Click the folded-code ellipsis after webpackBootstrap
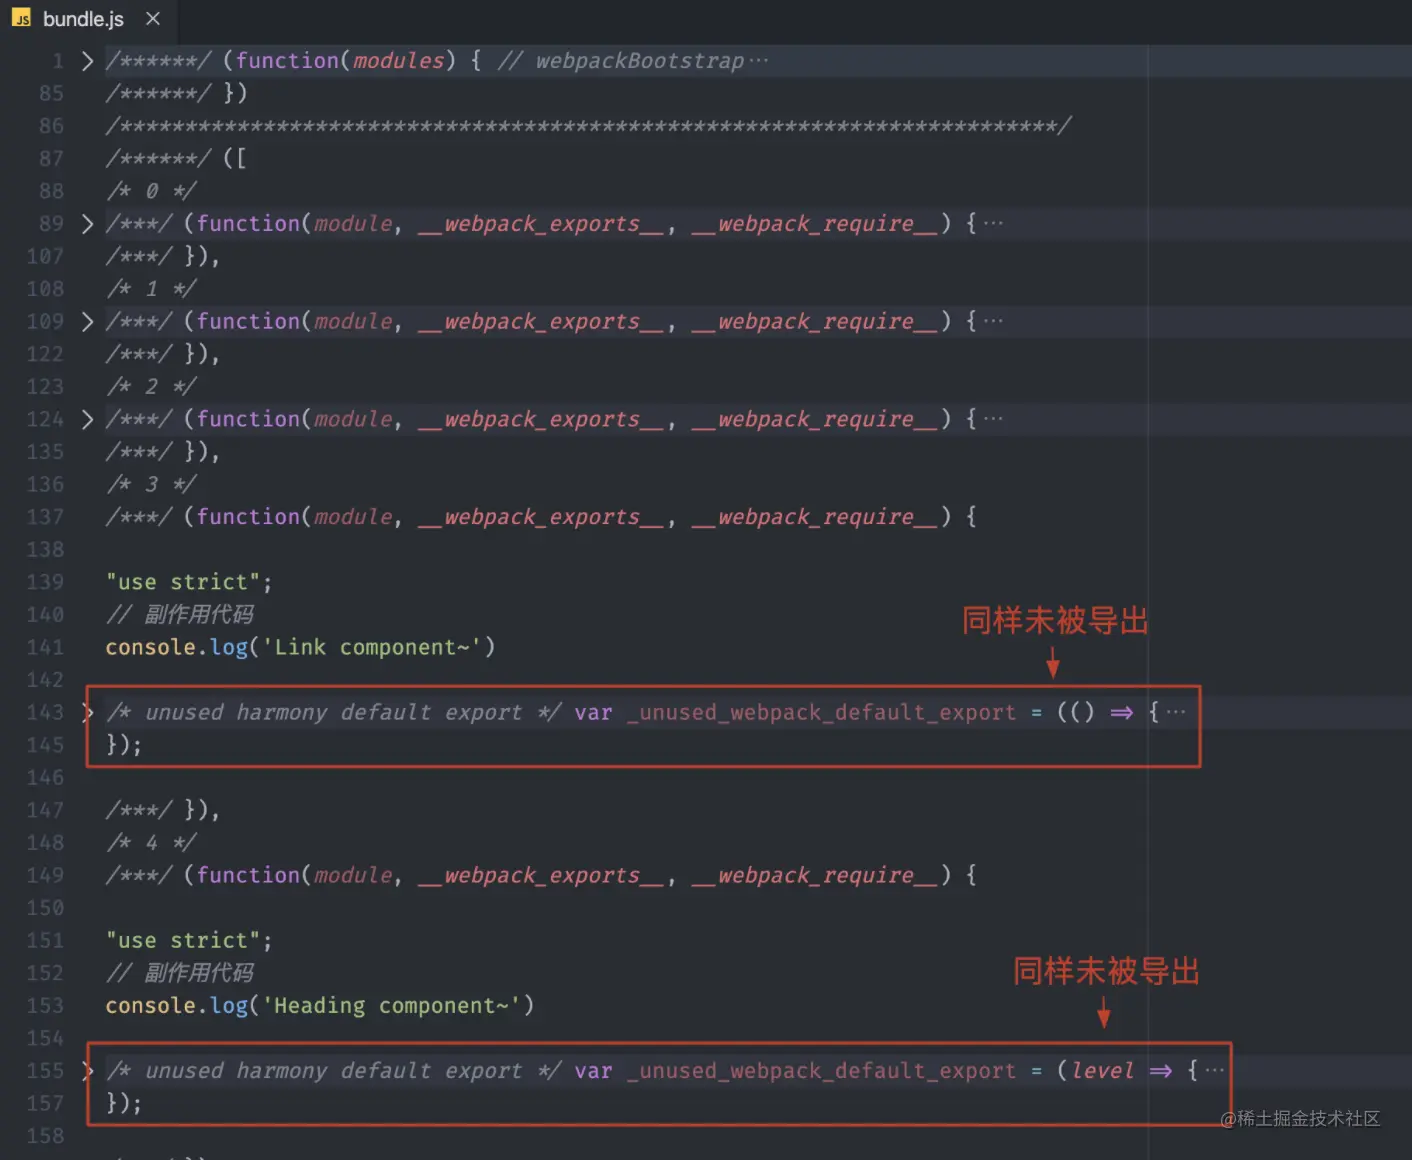This screenshot has height=1160, width=1412. click(759, 61)
